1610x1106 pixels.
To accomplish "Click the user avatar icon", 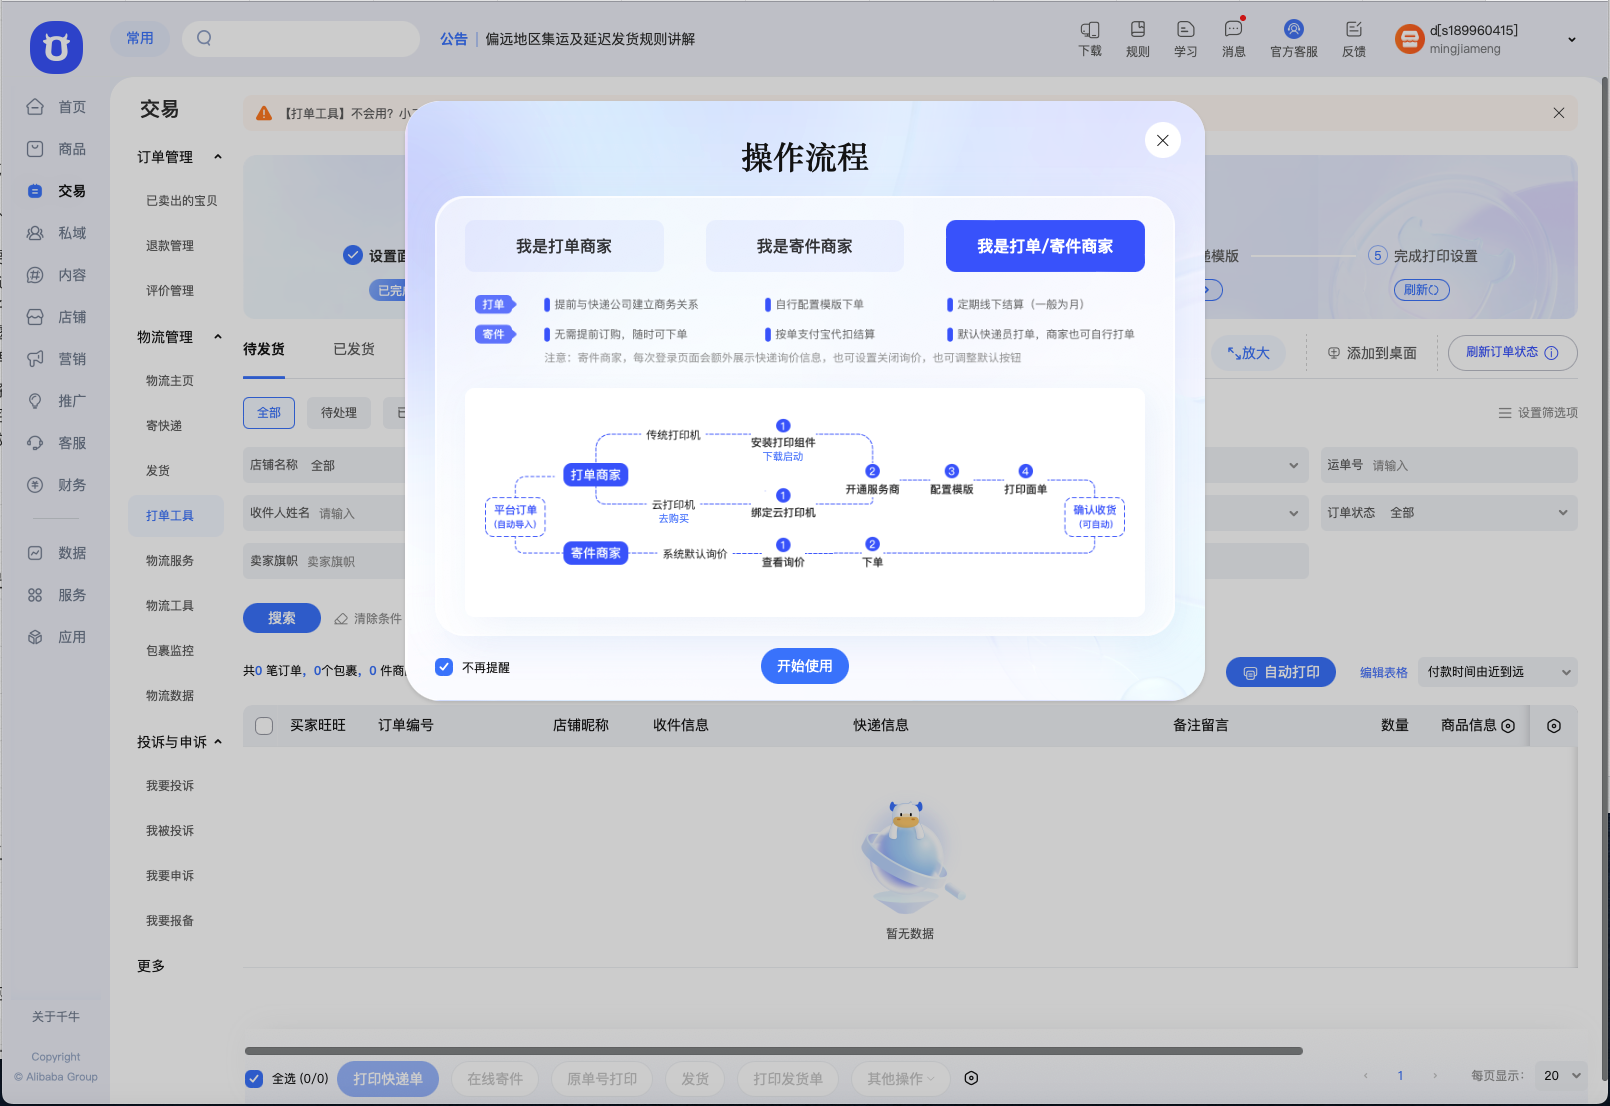I will (x=1409, y=39).
